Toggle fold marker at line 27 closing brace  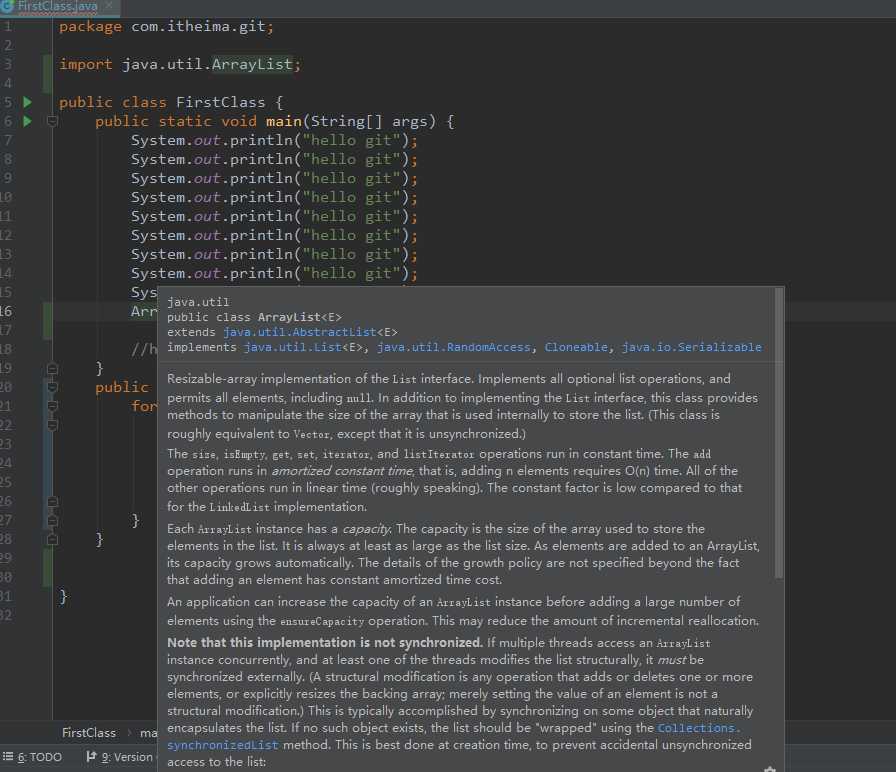(x=52, y=521)
